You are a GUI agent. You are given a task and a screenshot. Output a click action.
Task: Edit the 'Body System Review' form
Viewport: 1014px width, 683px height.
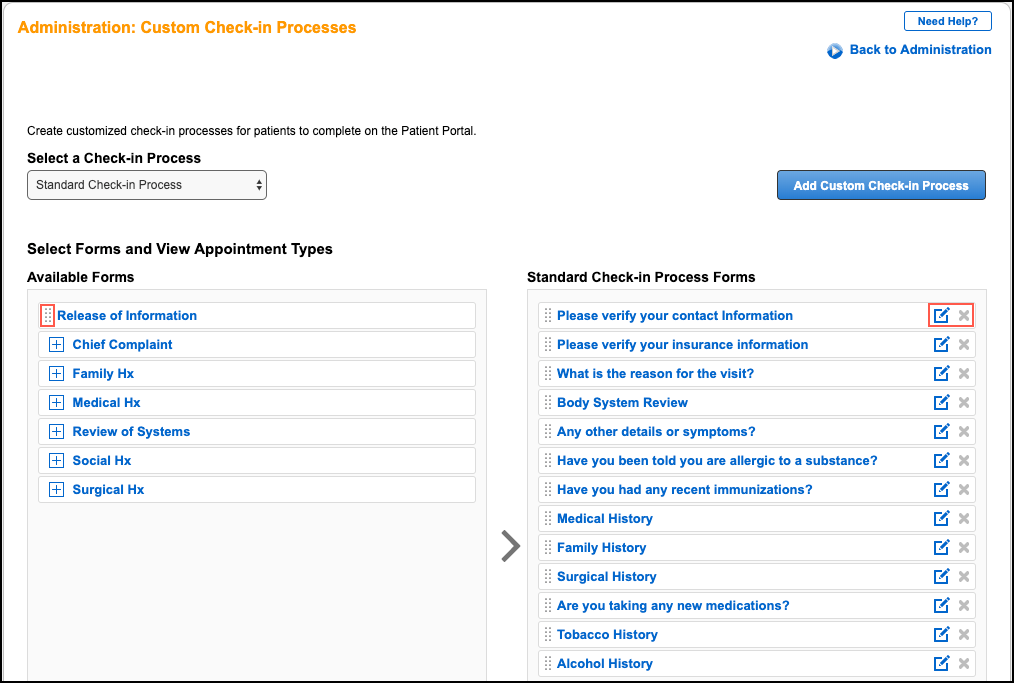[x=940, y=402]
